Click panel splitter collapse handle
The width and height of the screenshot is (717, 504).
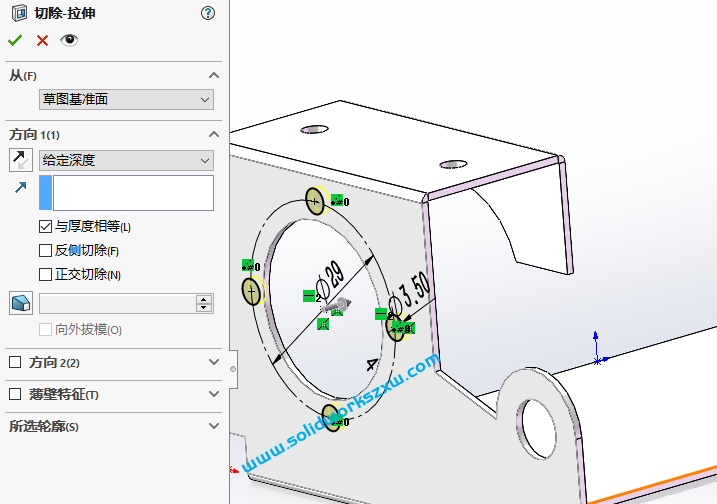click(x=233, y=369)
